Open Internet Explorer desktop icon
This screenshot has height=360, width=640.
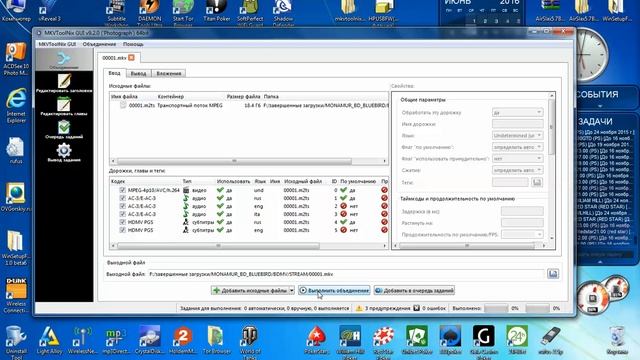[x=16, y=106]
